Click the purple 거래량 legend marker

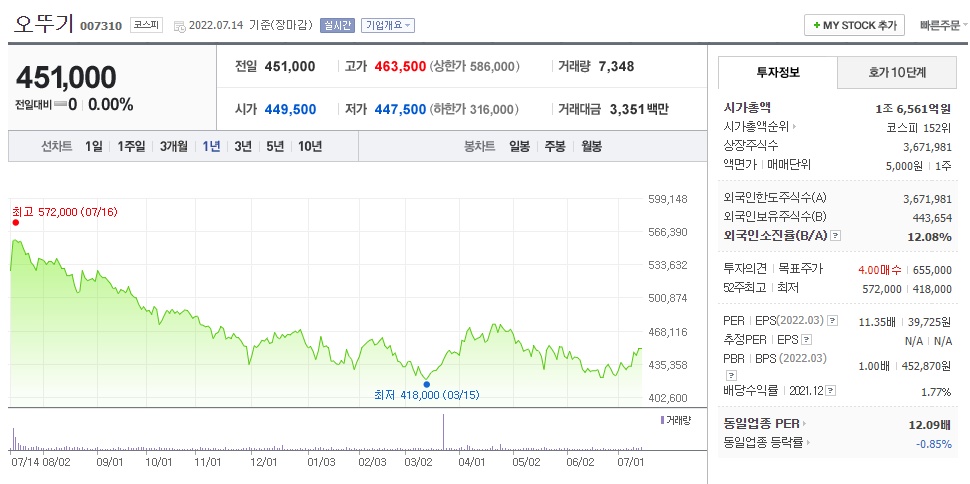point(663,420)
